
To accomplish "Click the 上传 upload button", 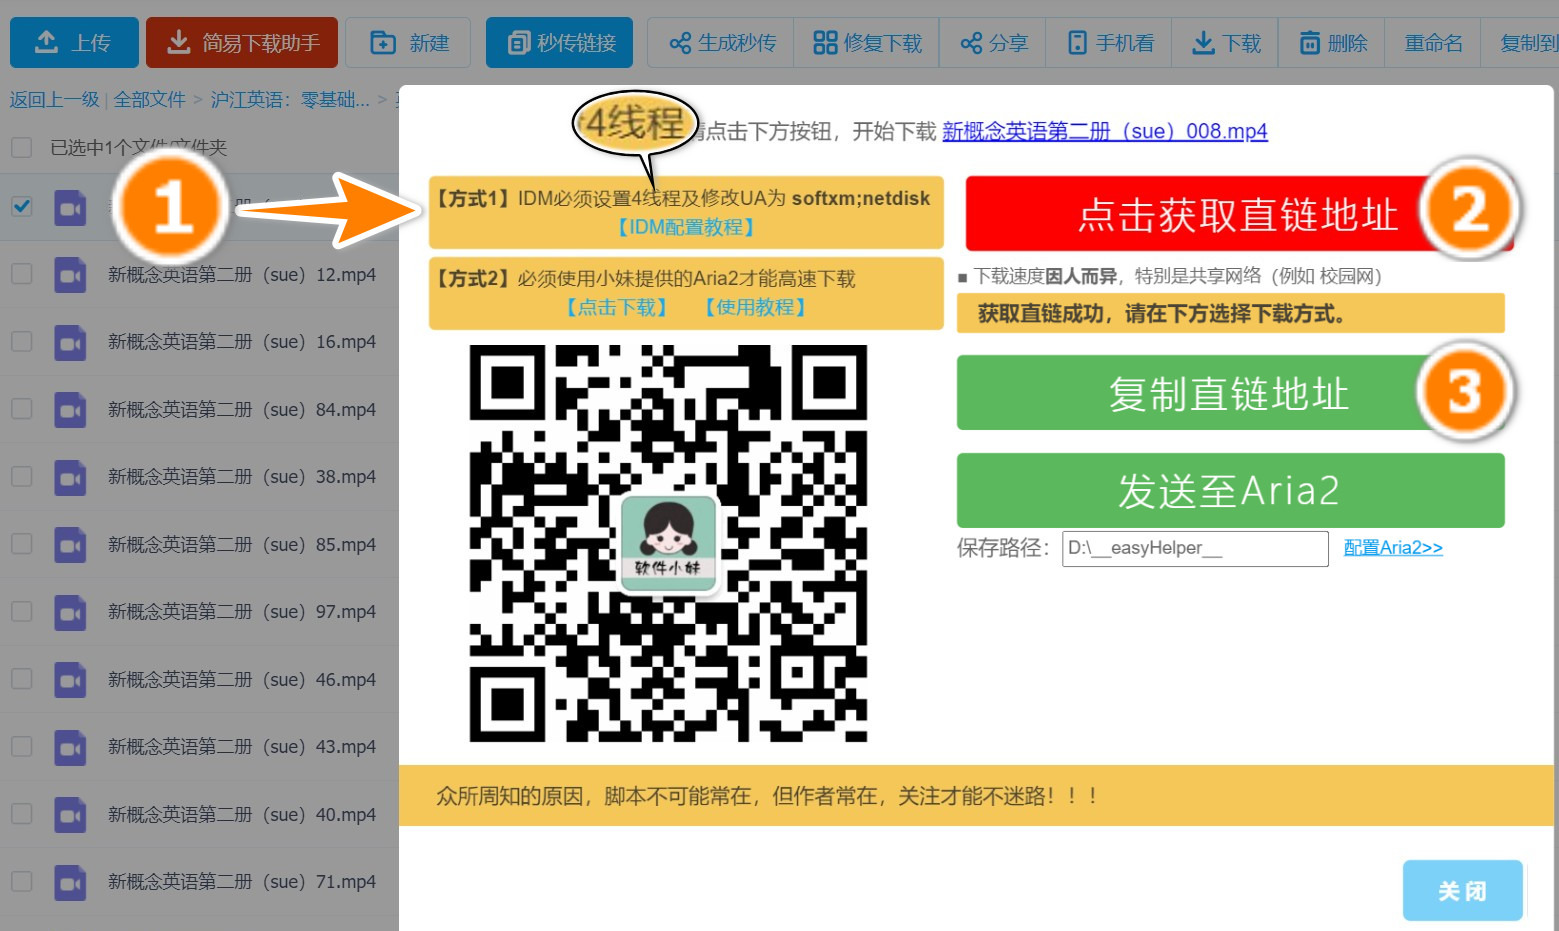I will click(74, 43).
